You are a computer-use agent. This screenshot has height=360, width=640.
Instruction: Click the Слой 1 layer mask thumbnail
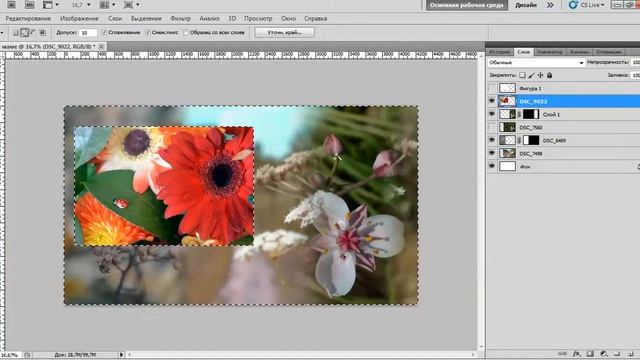click(531, 114)
